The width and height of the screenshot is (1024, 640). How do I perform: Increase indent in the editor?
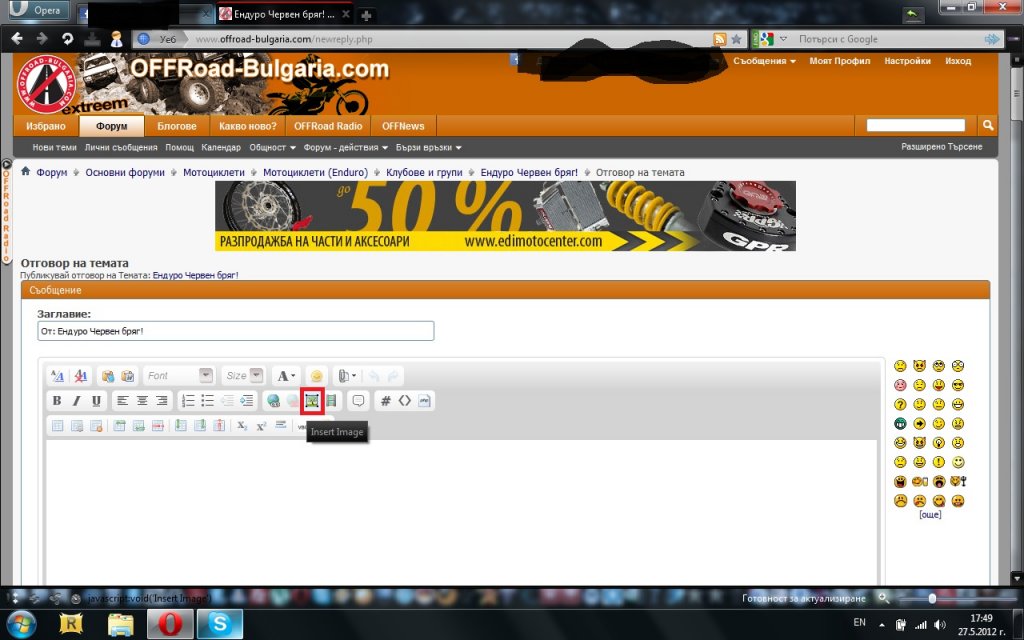[x=247, y=400]
